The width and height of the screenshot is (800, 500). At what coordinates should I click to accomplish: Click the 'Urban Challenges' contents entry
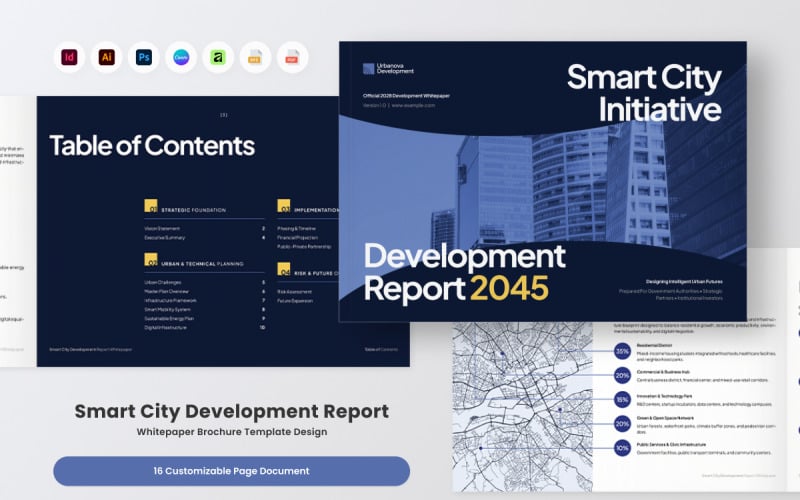click(163, 282)
